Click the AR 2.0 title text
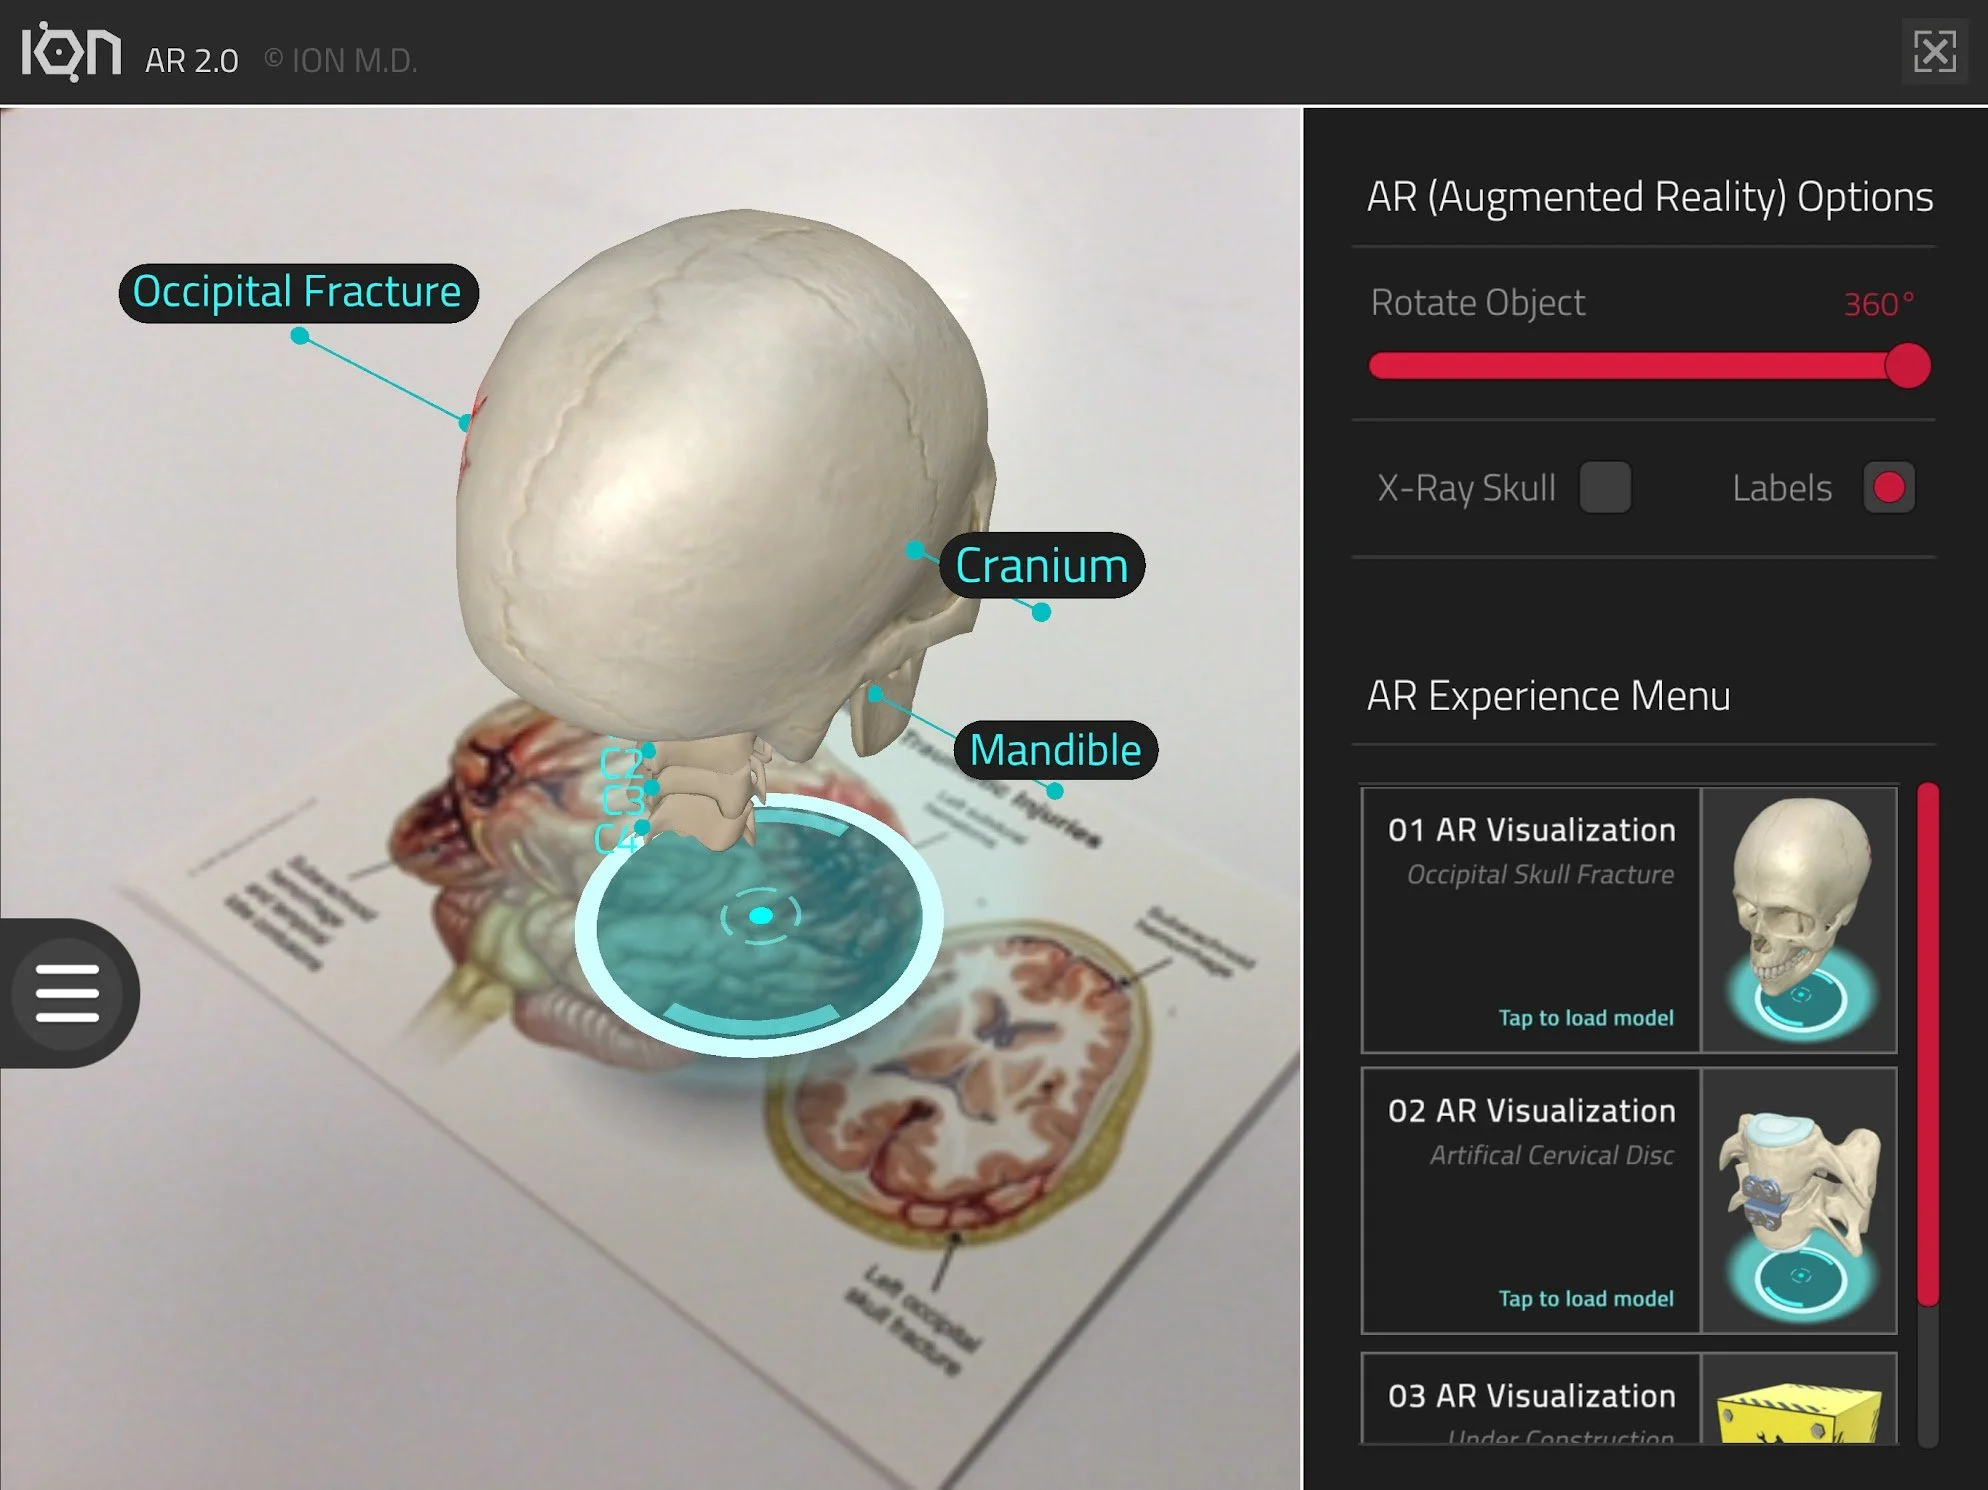Screen dimensions: 1988x1490 pos(191,61)
